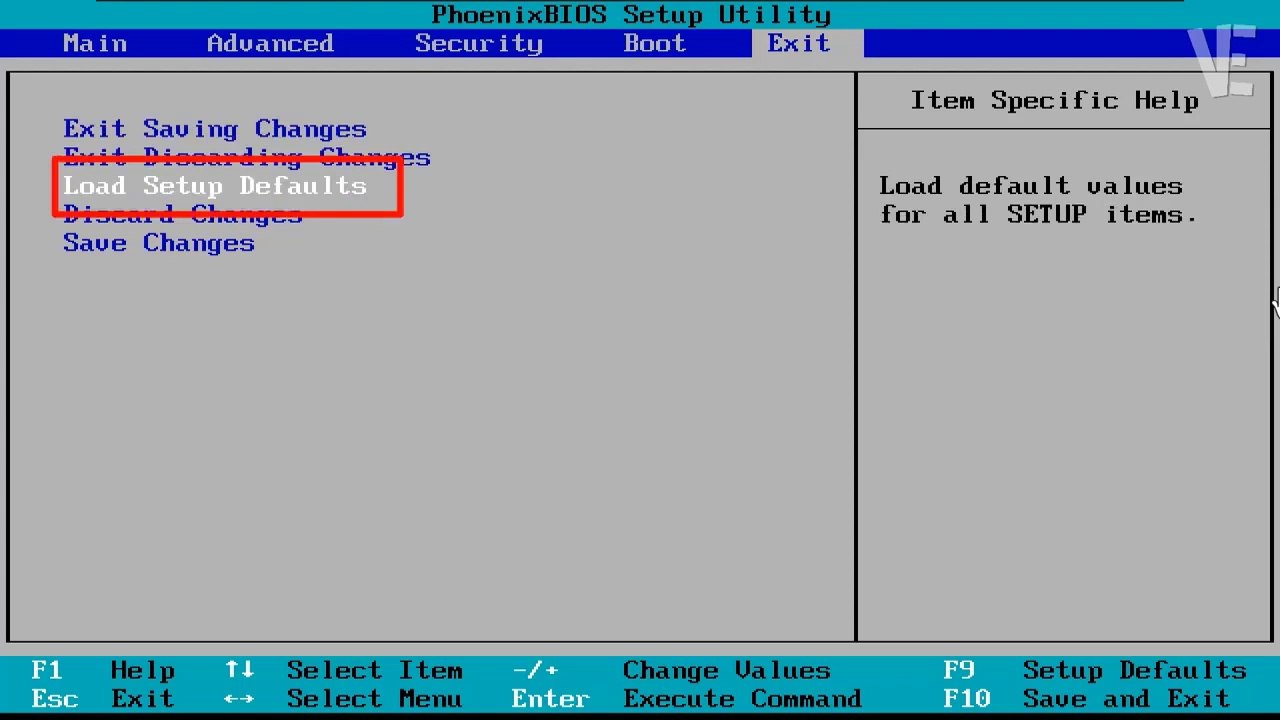Image resolution: width=1280 pixels, height=720 pixels.
Task: Click the 'Item Specific Help' heading
Action: [1055, 100]
